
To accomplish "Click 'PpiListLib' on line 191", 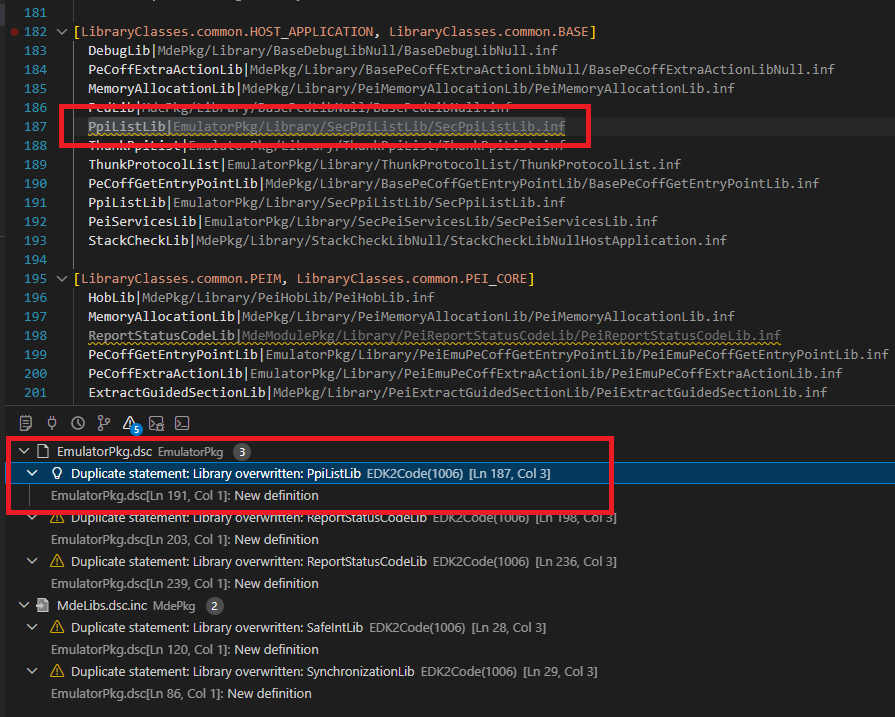I will click(127, 203).
